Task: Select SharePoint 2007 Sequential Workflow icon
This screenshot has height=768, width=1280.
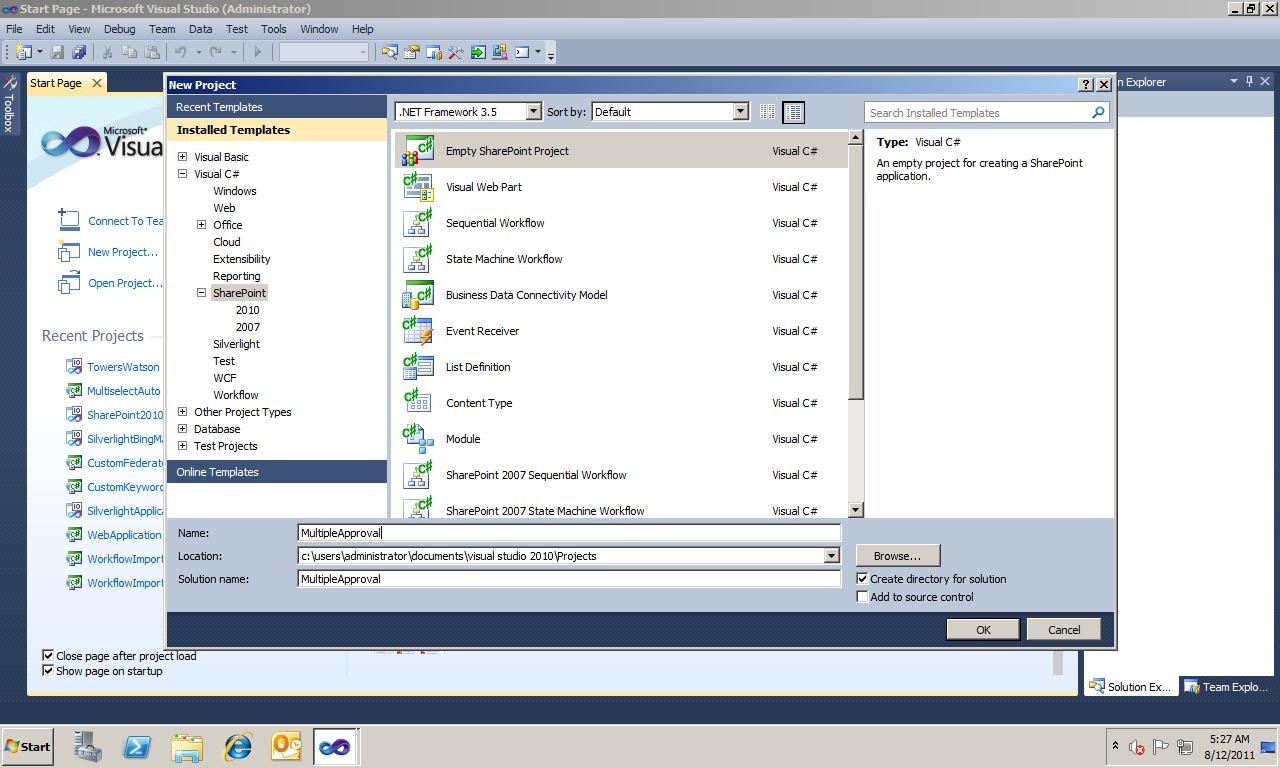Action: tap(417, 475)
